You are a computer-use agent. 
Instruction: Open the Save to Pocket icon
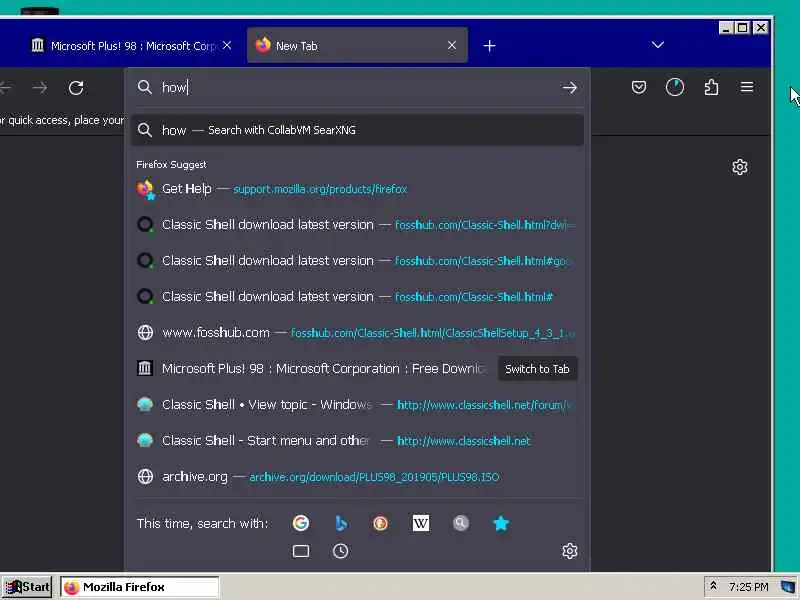(x=639, y=87)
